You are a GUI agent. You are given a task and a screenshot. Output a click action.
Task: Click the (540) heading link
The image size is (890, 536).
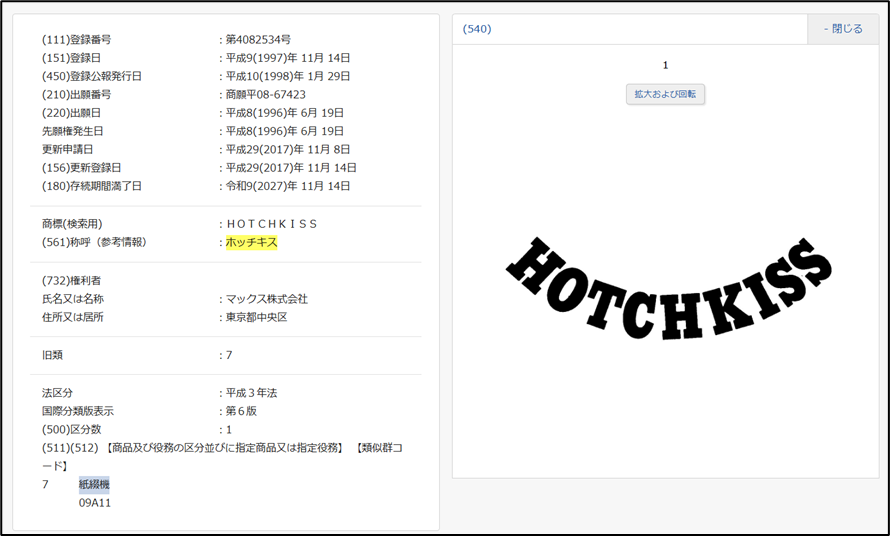pos(477,29)
